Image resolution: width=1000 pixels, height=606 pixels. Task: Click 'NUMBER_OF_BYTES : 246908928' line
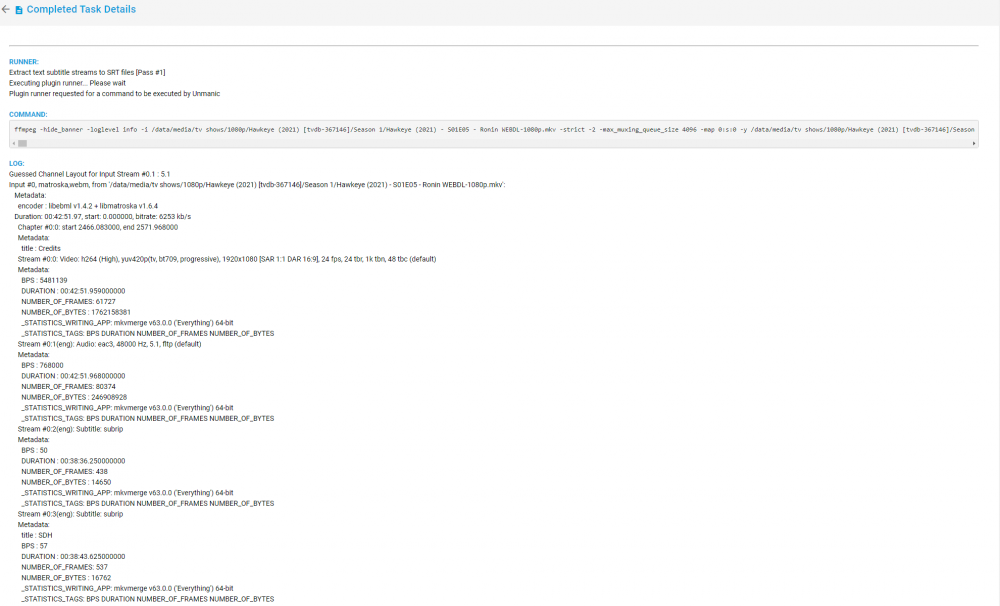74,397
